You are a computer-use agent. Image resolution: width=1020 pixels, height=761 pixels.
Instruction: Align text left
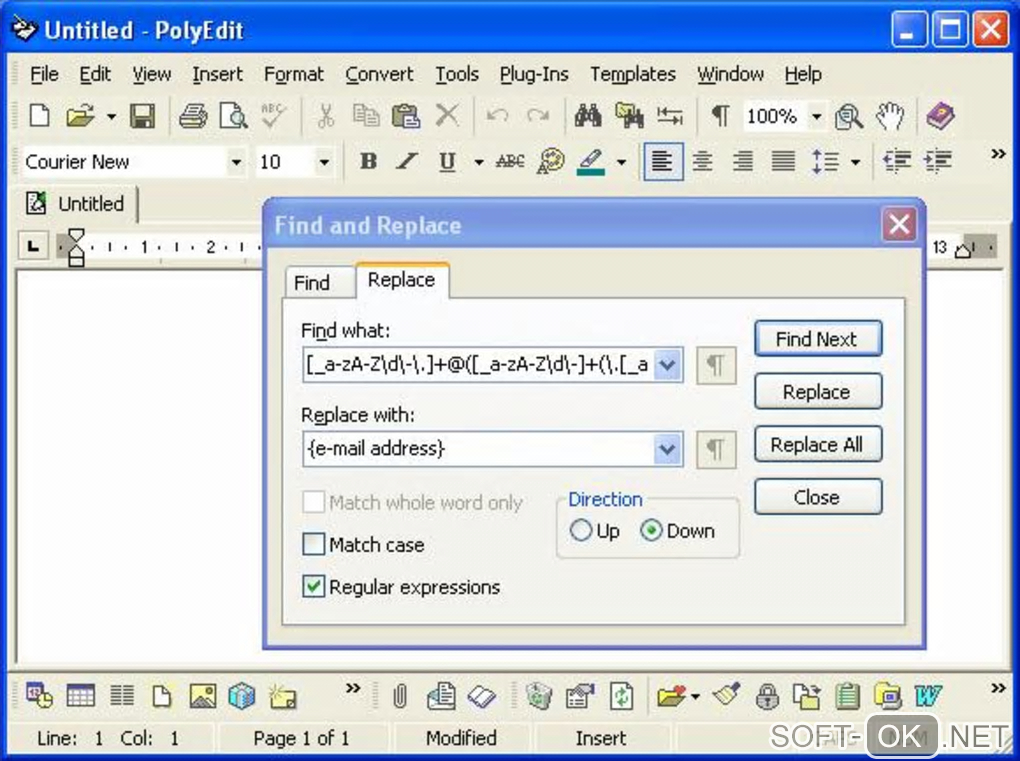663,161
